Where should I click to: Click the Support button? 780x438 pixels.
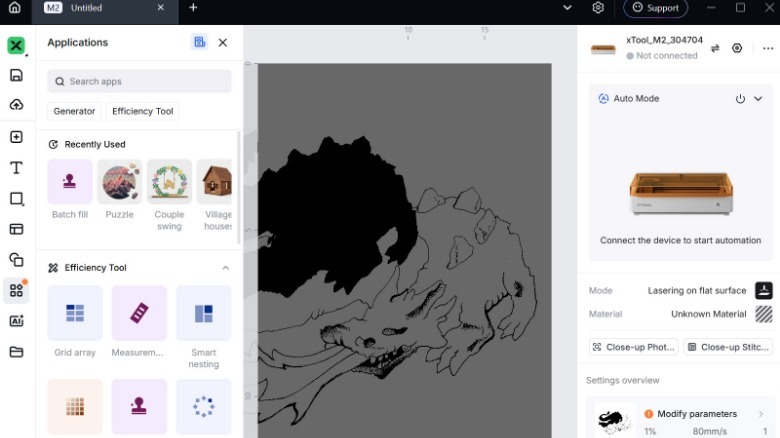point(656,8)
